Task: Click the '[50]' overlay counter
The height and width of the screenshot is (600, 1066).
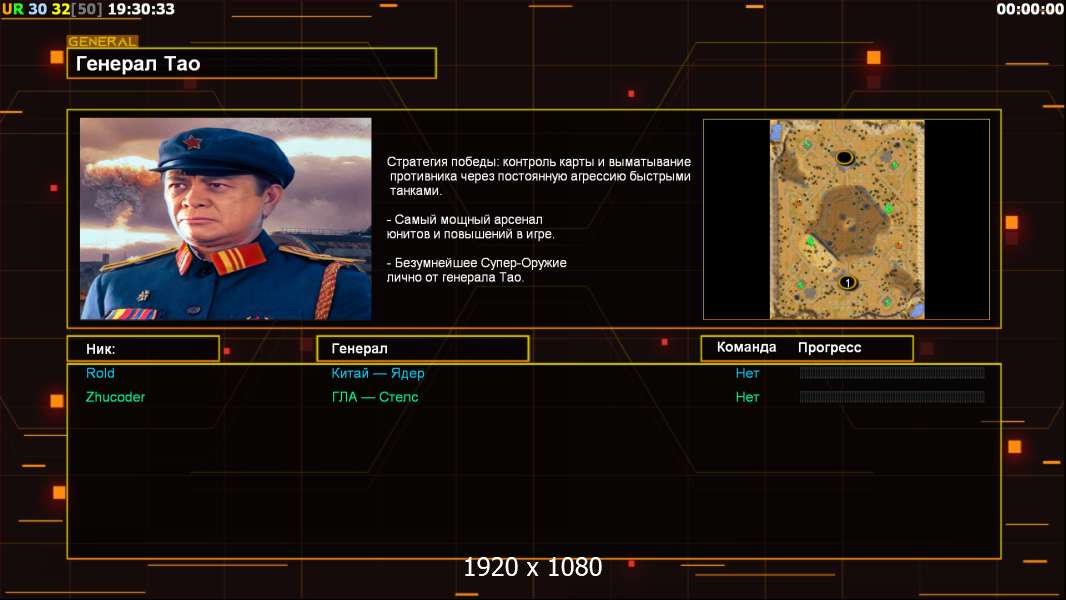Action: 87,9
